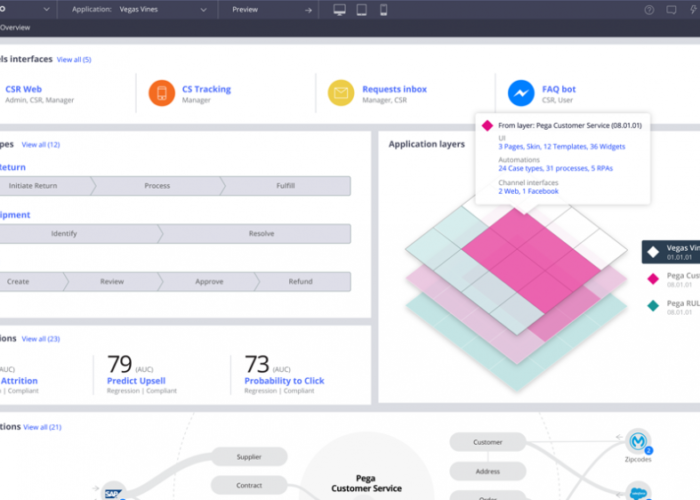Click the Salesforce cloud connector icon

tap(638, 492)
